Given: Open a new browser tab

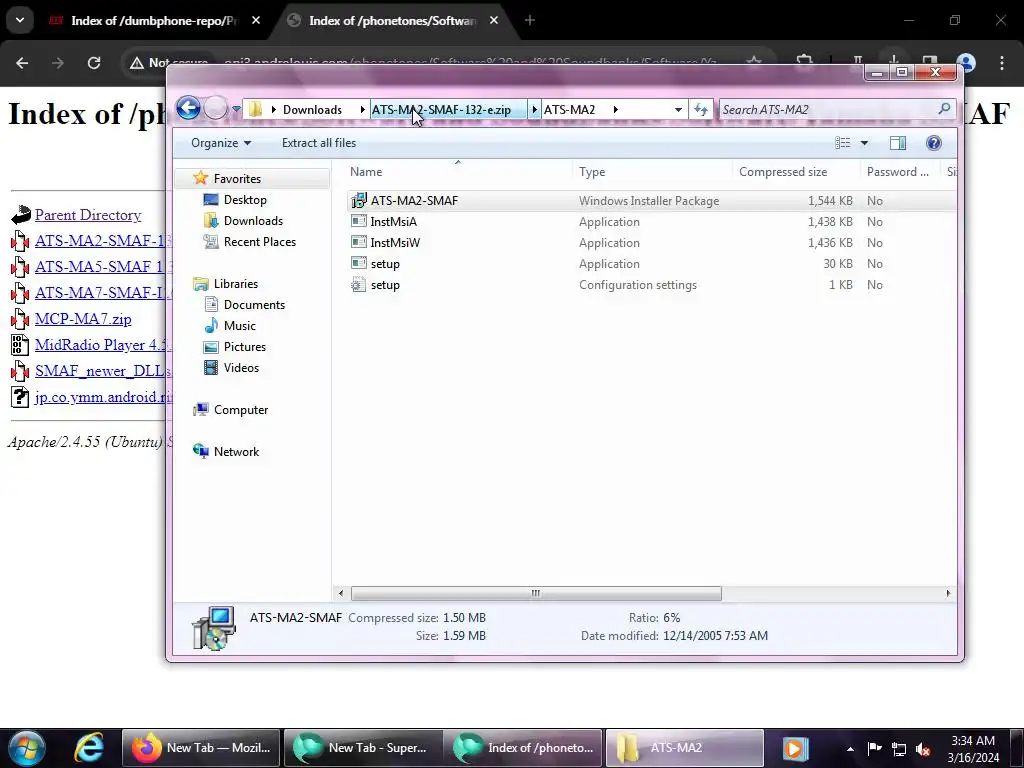Looking at the screenshot, I should [x=530, y=21].
